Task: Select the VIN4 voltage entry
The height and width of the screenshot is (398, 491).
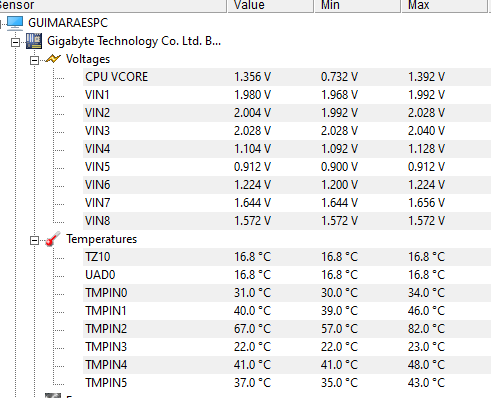Action: [x=287, y=149]
